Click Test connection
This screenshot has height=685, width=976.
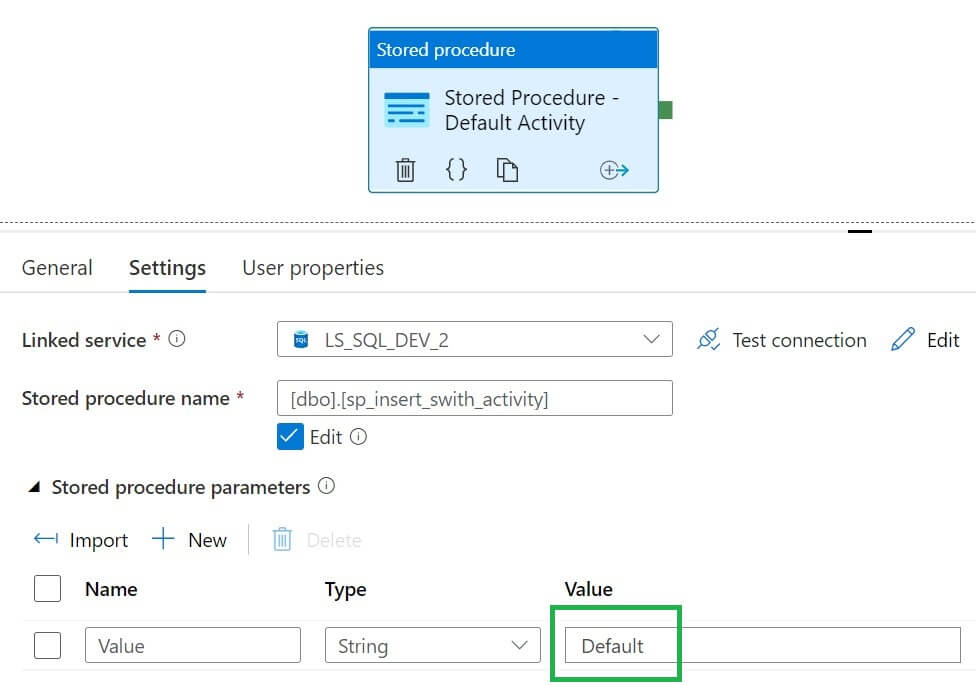(782, 340)
